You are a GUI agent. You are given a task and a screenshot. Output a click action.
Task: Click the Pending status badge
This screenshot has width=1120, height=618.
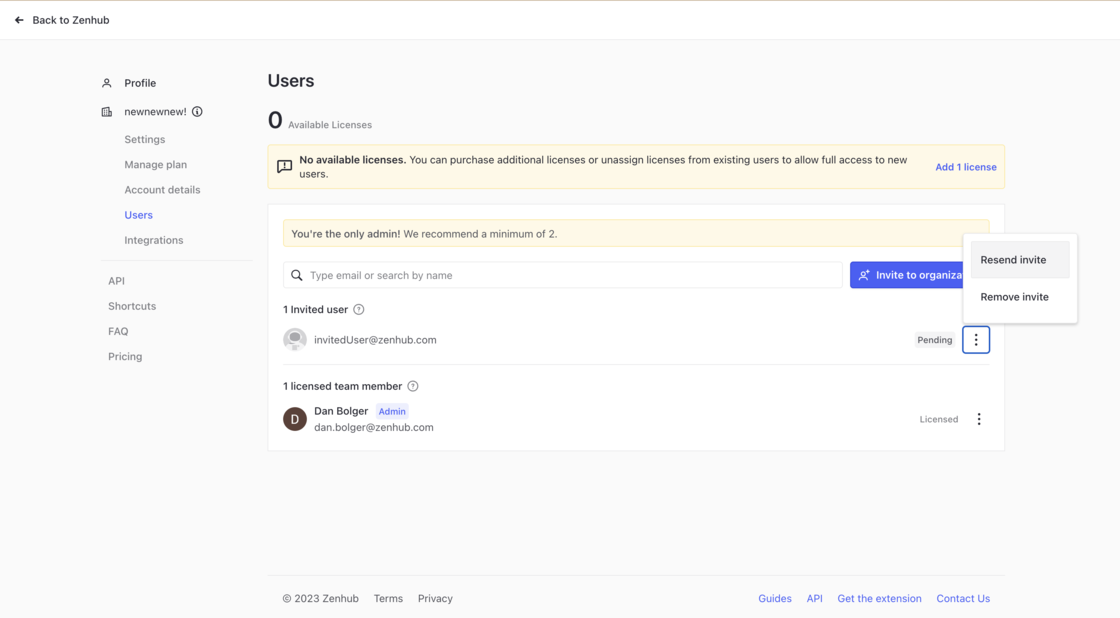(934, 340)
